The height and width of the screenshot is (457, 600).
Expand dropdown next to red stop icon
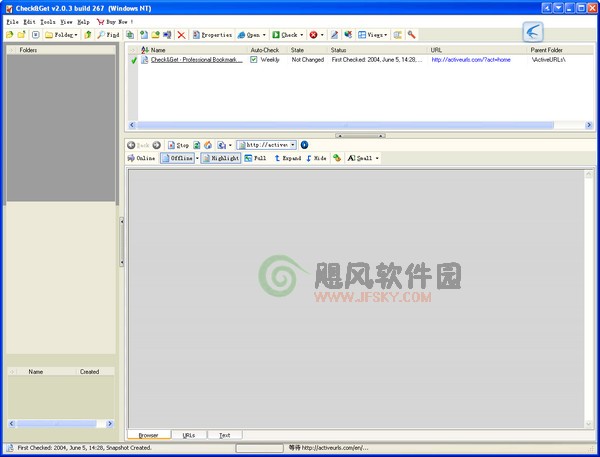322,35
